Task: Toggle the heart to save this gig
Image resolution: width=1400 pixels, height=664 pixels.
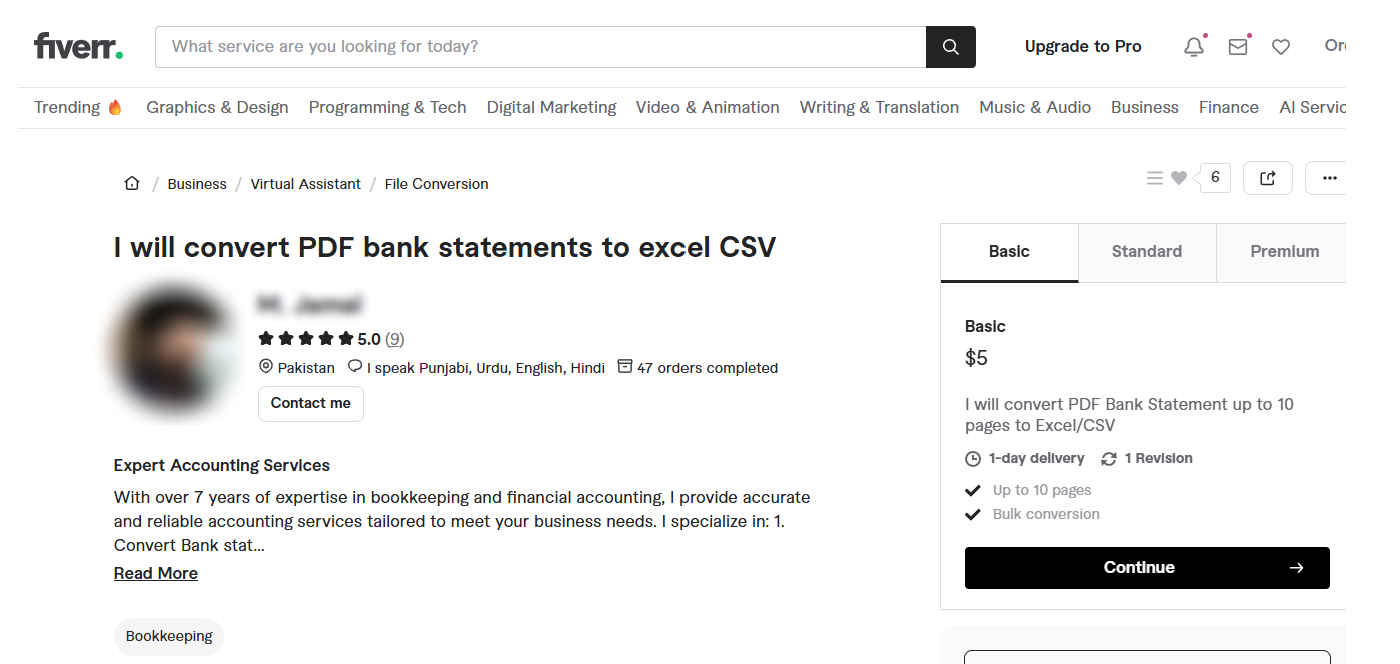Action: click(x=1179, y=177)
